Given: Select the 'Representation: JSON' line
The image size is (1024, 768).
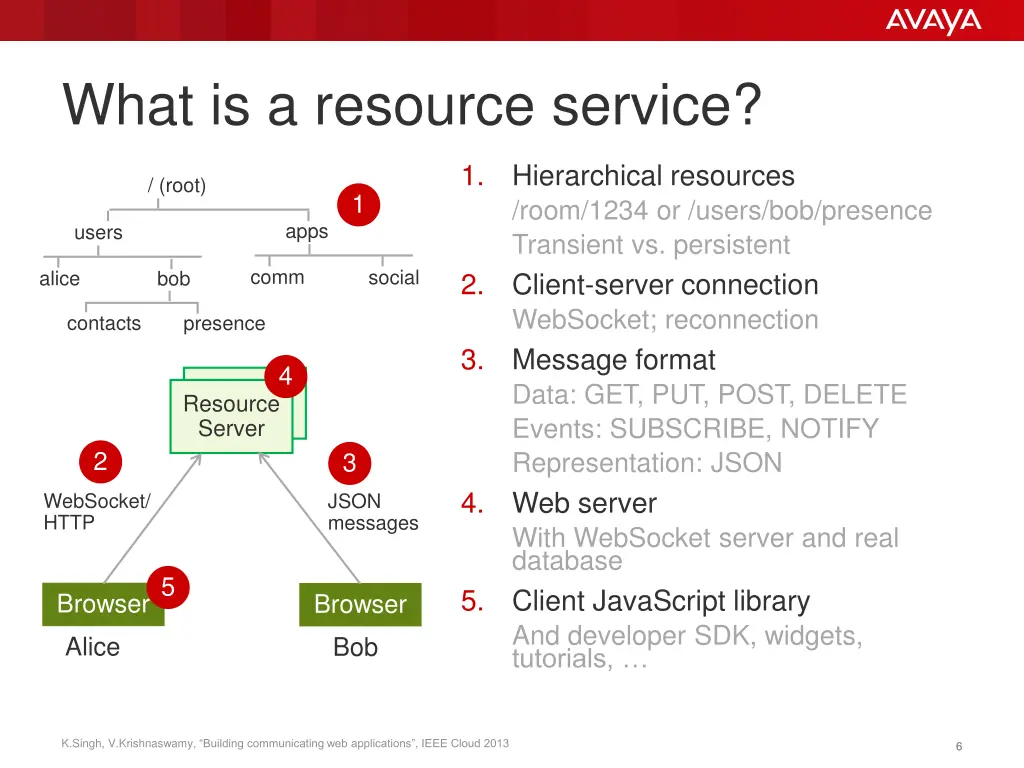Looking at the screenshot, I should [x=647, y=463].
